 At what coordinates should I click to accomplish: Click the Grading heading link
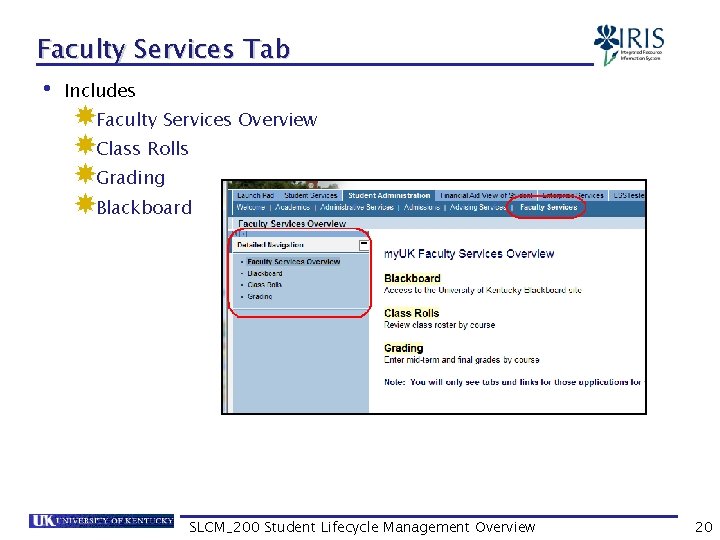[x=404, y=348]
